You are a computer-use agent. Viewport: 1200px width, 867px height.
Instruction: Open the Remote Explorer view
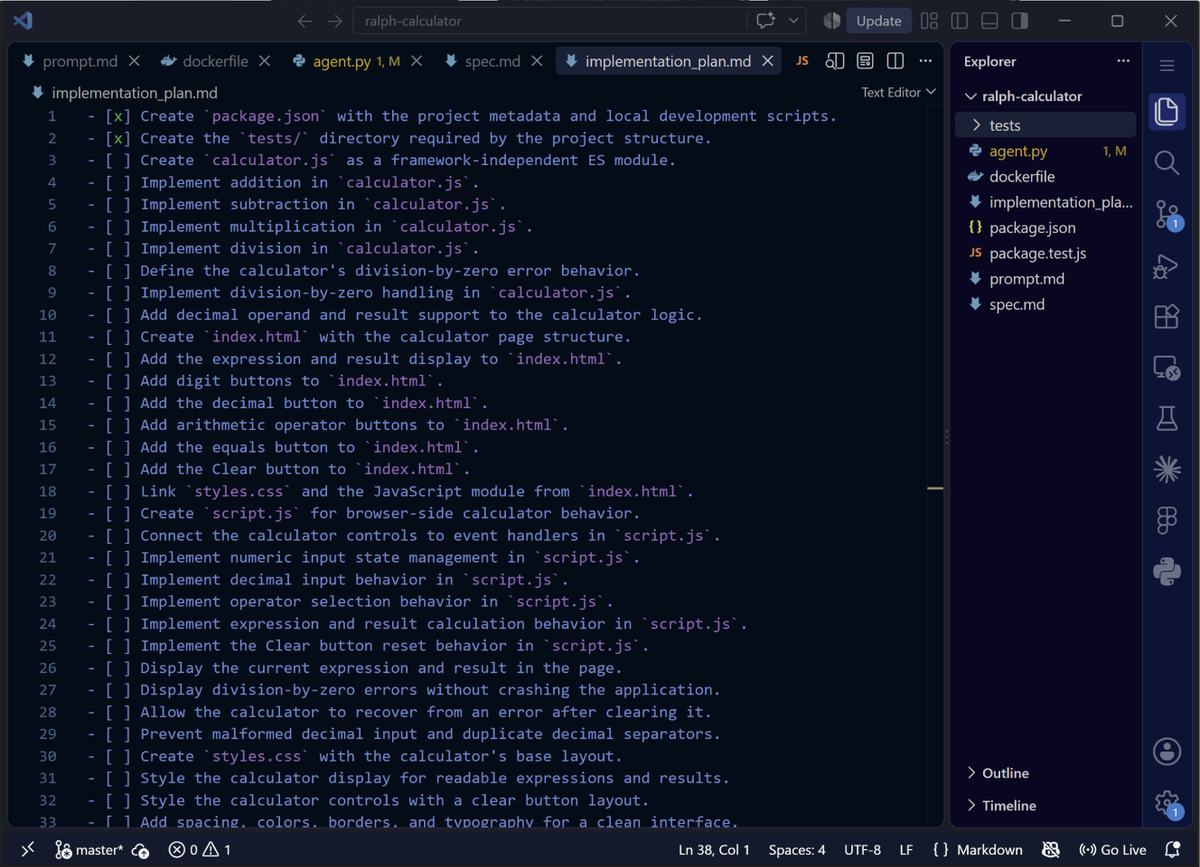coord(1167,368)
